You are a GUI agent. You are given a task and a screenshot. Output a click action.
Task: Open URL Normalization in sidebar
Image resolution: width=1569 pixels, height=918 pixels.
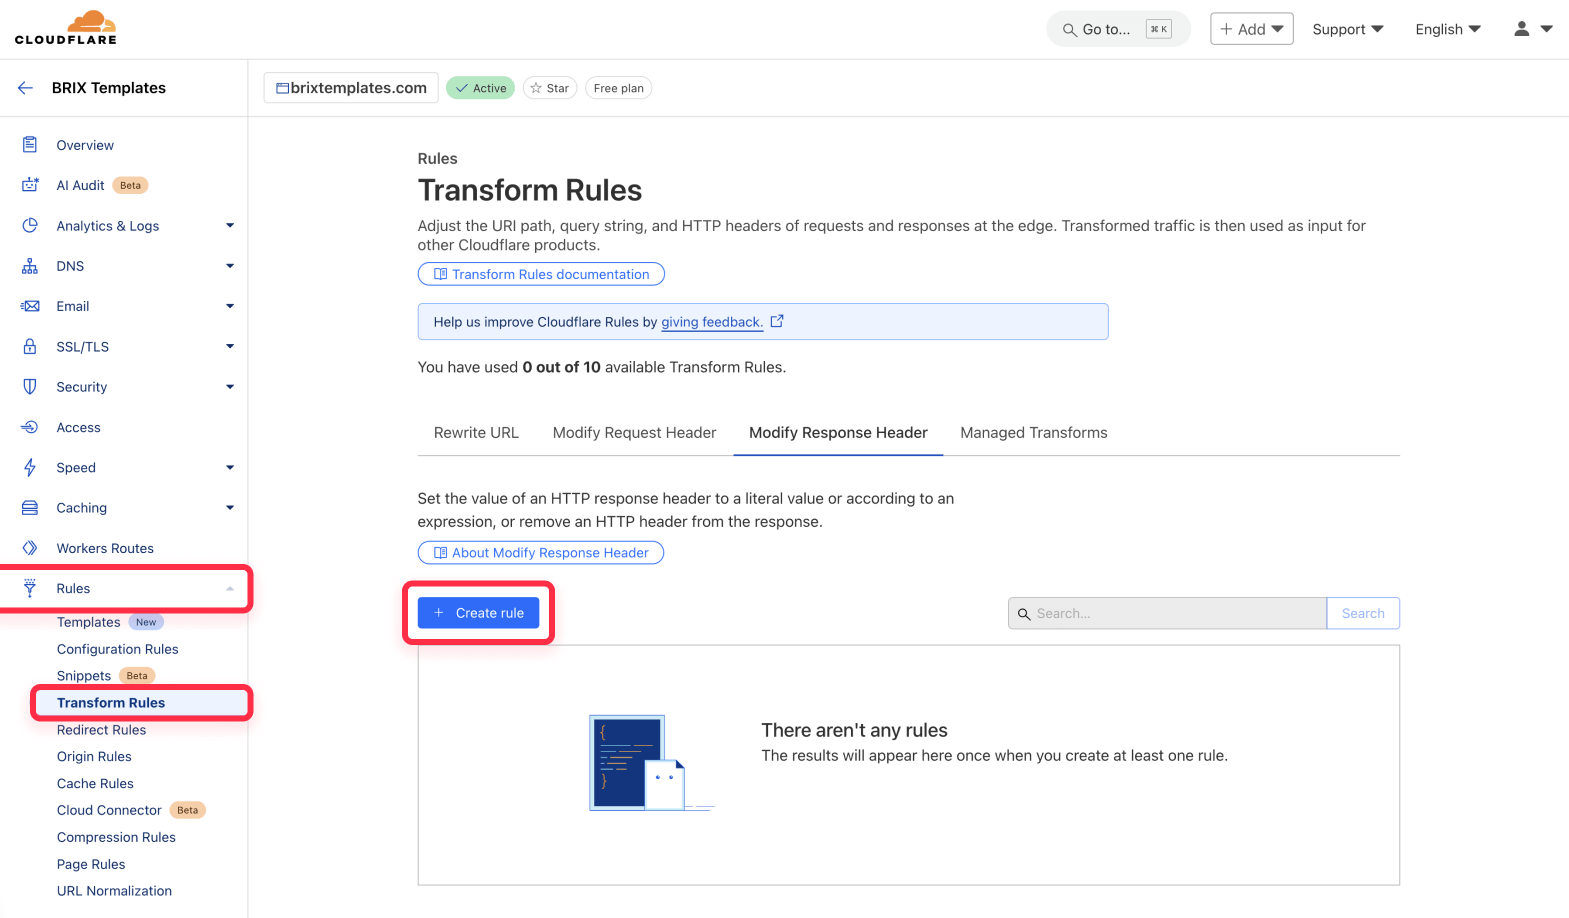click(x=114, y=891)
